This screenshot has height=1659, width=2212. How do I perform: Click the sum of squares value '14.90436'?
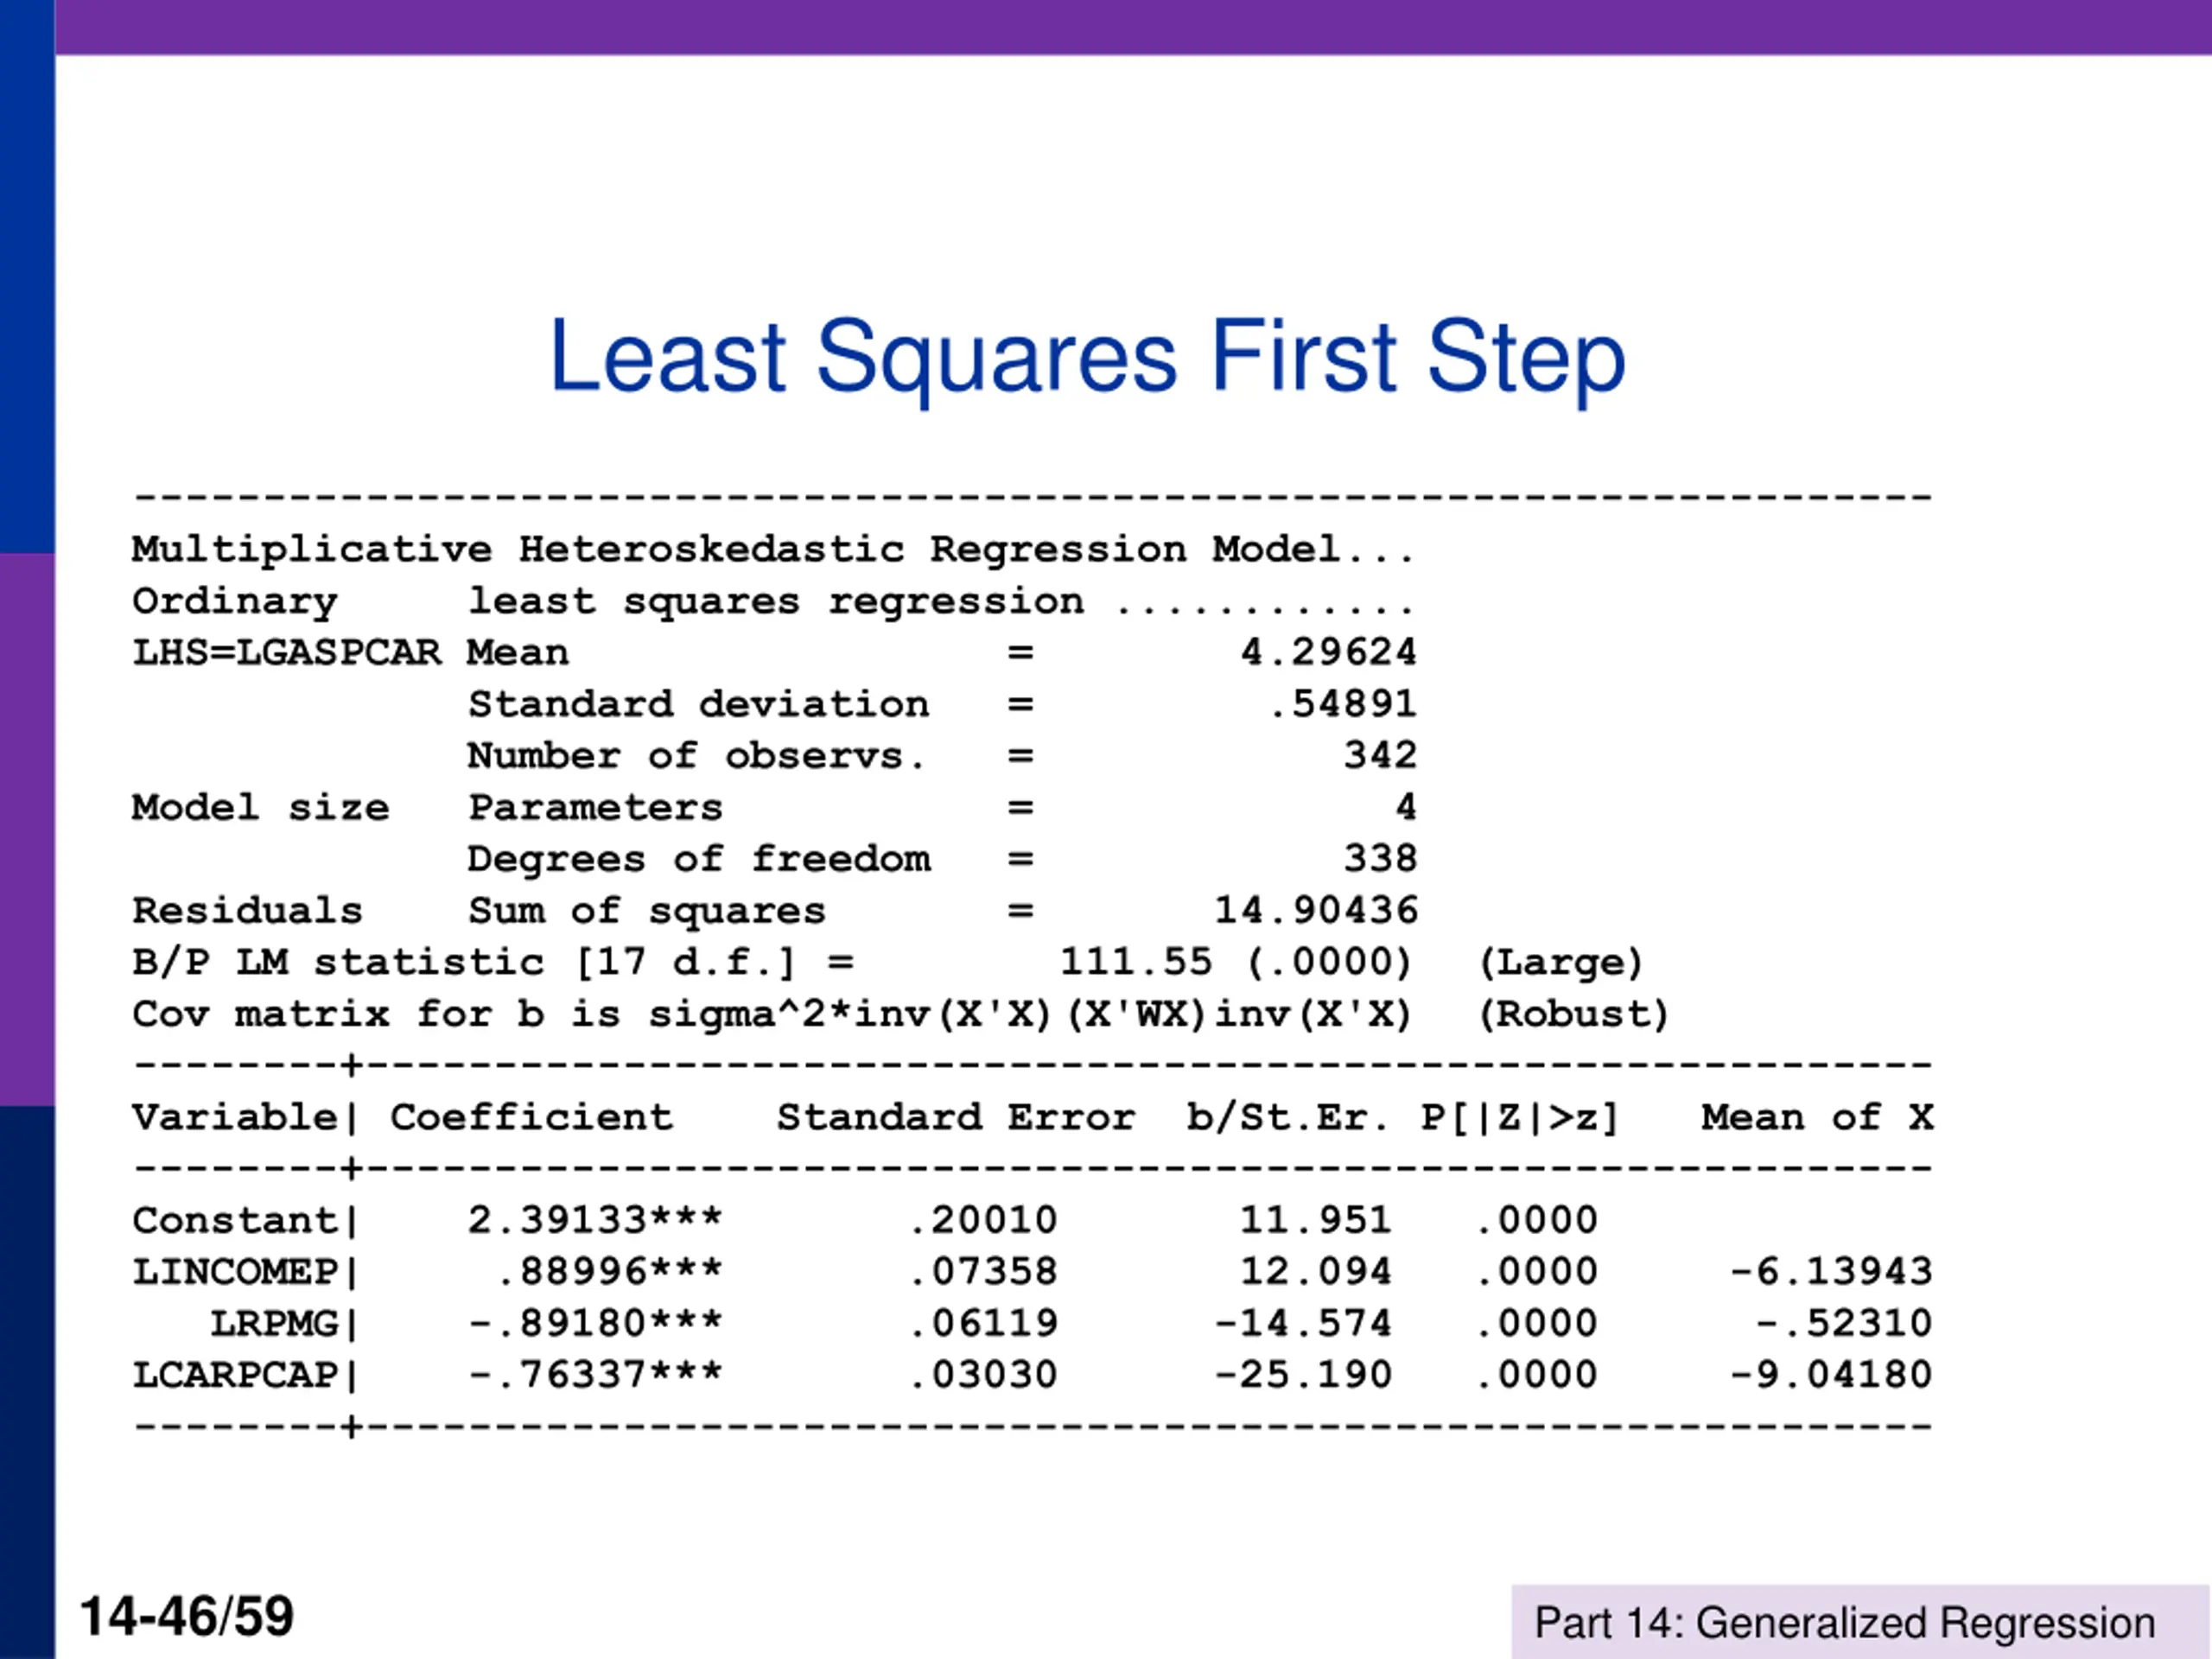click(1316, 911)
